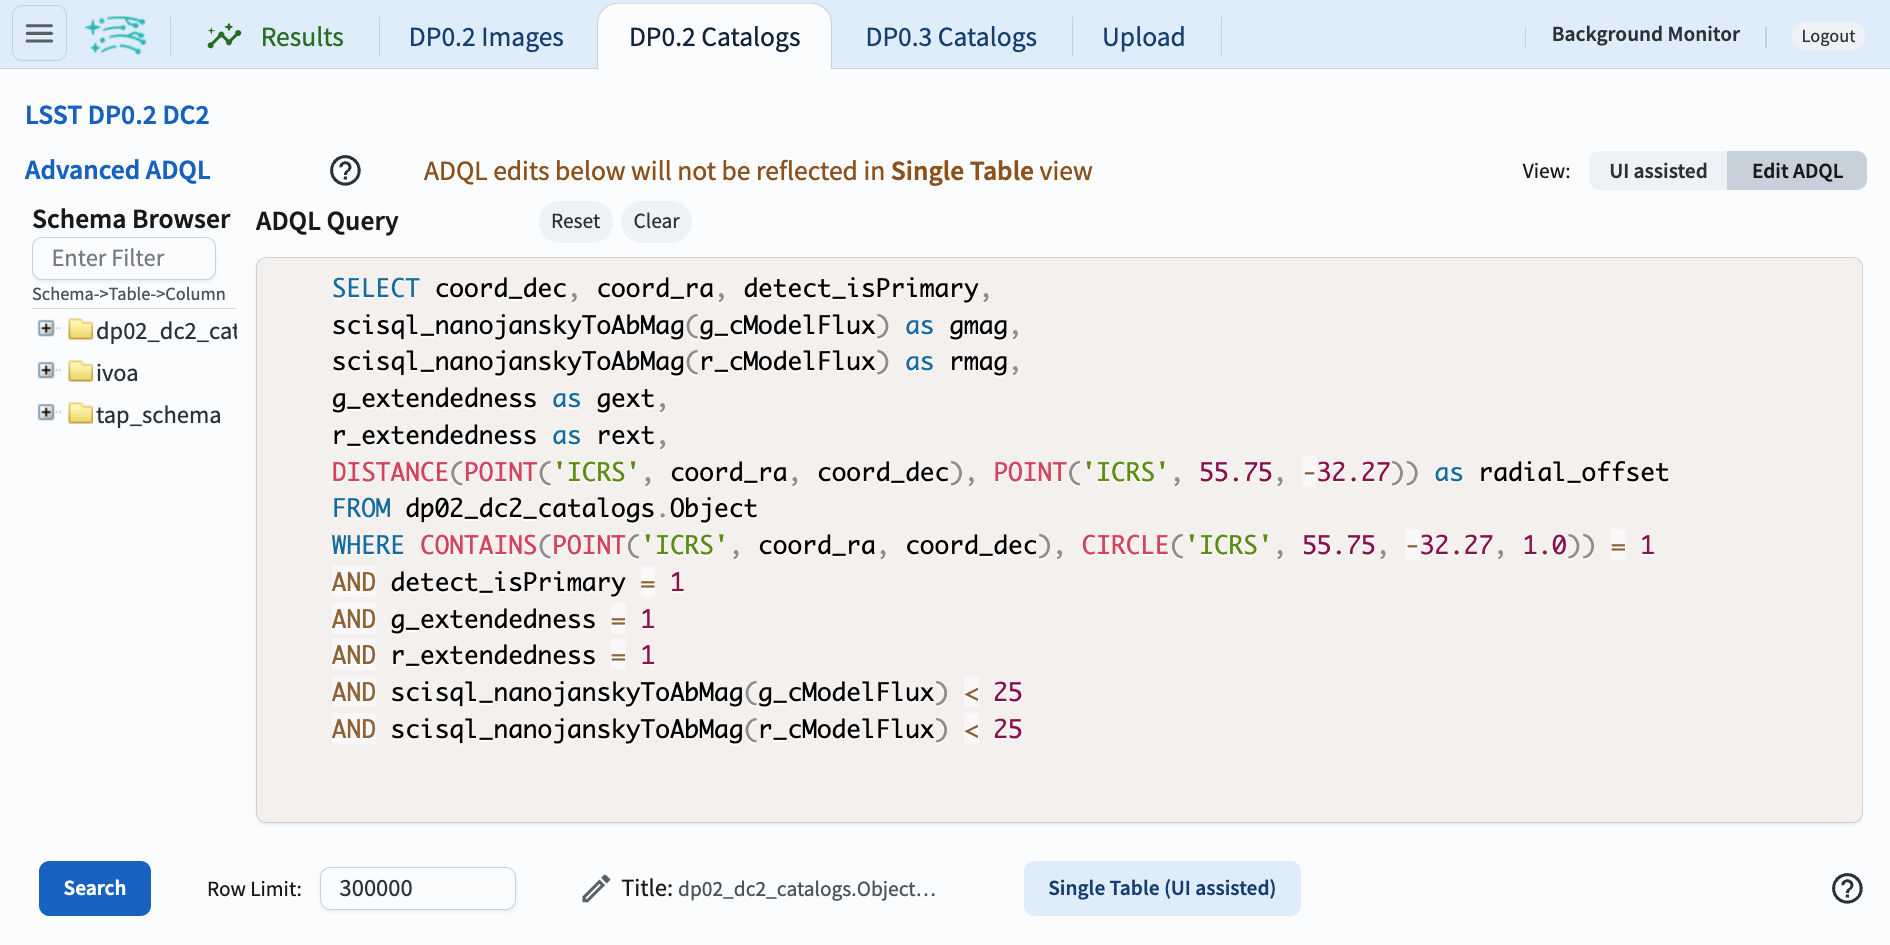Viewport: 1890px width, 945px height.
Task: Select the Edit ADQL view toggle
Action: (x=1796, y=170)
